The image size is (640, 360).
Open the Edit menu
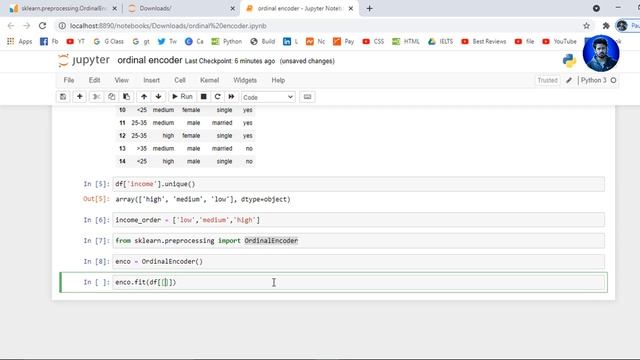[94, 80]
